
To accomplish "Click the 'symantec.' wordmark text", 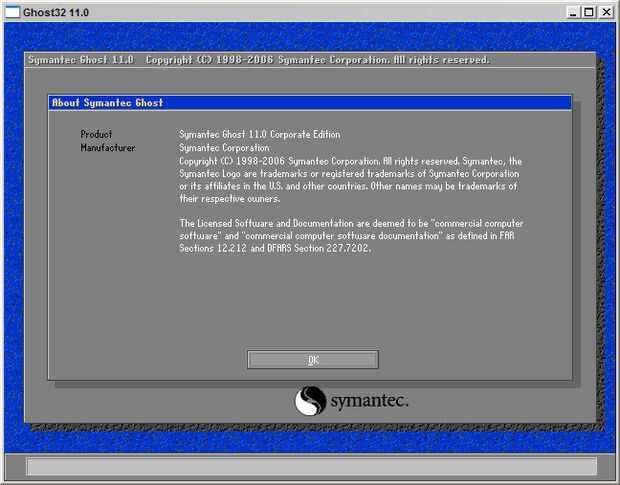I will click(x=369, y=401).
